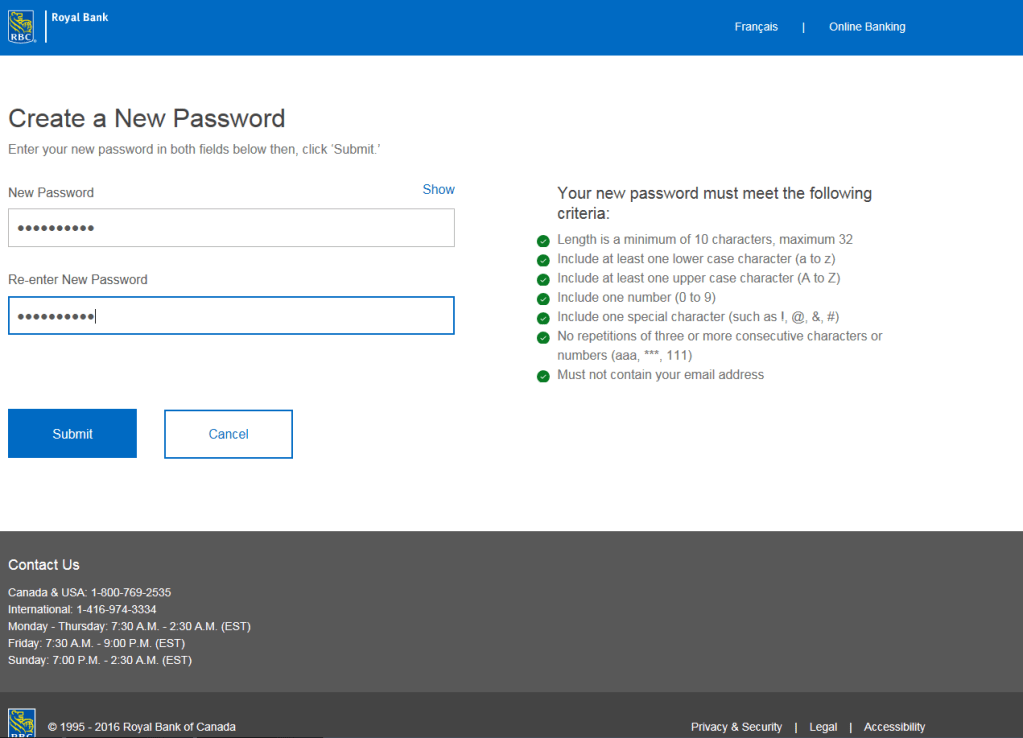The width and height of the screenshot is (1023, 738).
Task: Click the RBC Royal Bank logo in header
Action: tap(23, 26)
